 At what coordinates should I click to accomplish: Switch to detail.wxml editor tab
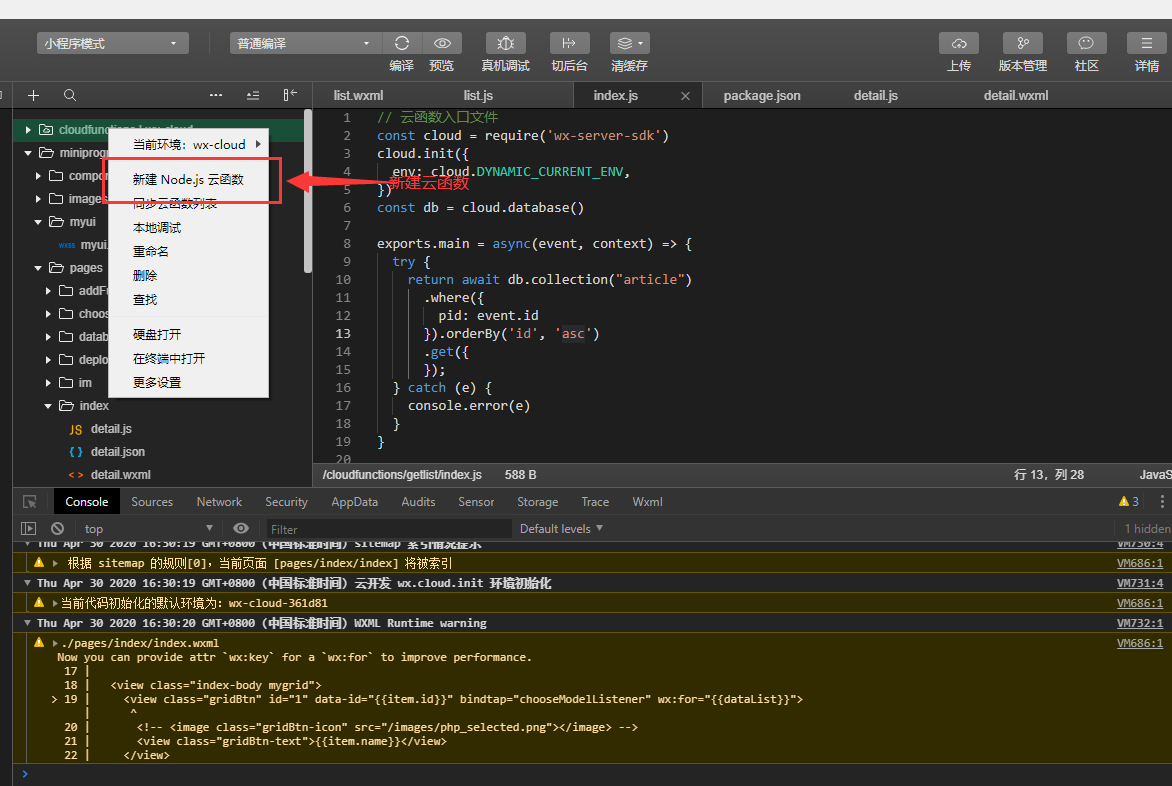pos(1016,96)
